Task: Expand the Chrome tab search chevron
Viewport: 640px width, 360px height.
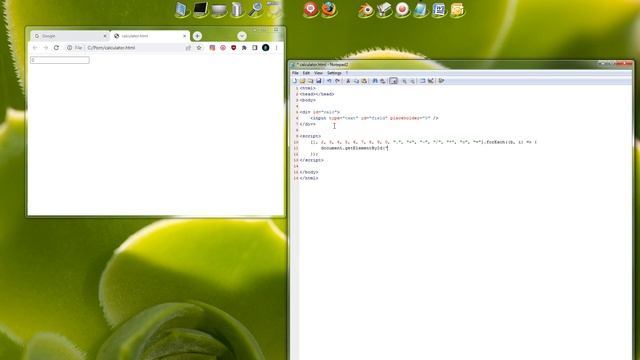Action: pos(242,36)
